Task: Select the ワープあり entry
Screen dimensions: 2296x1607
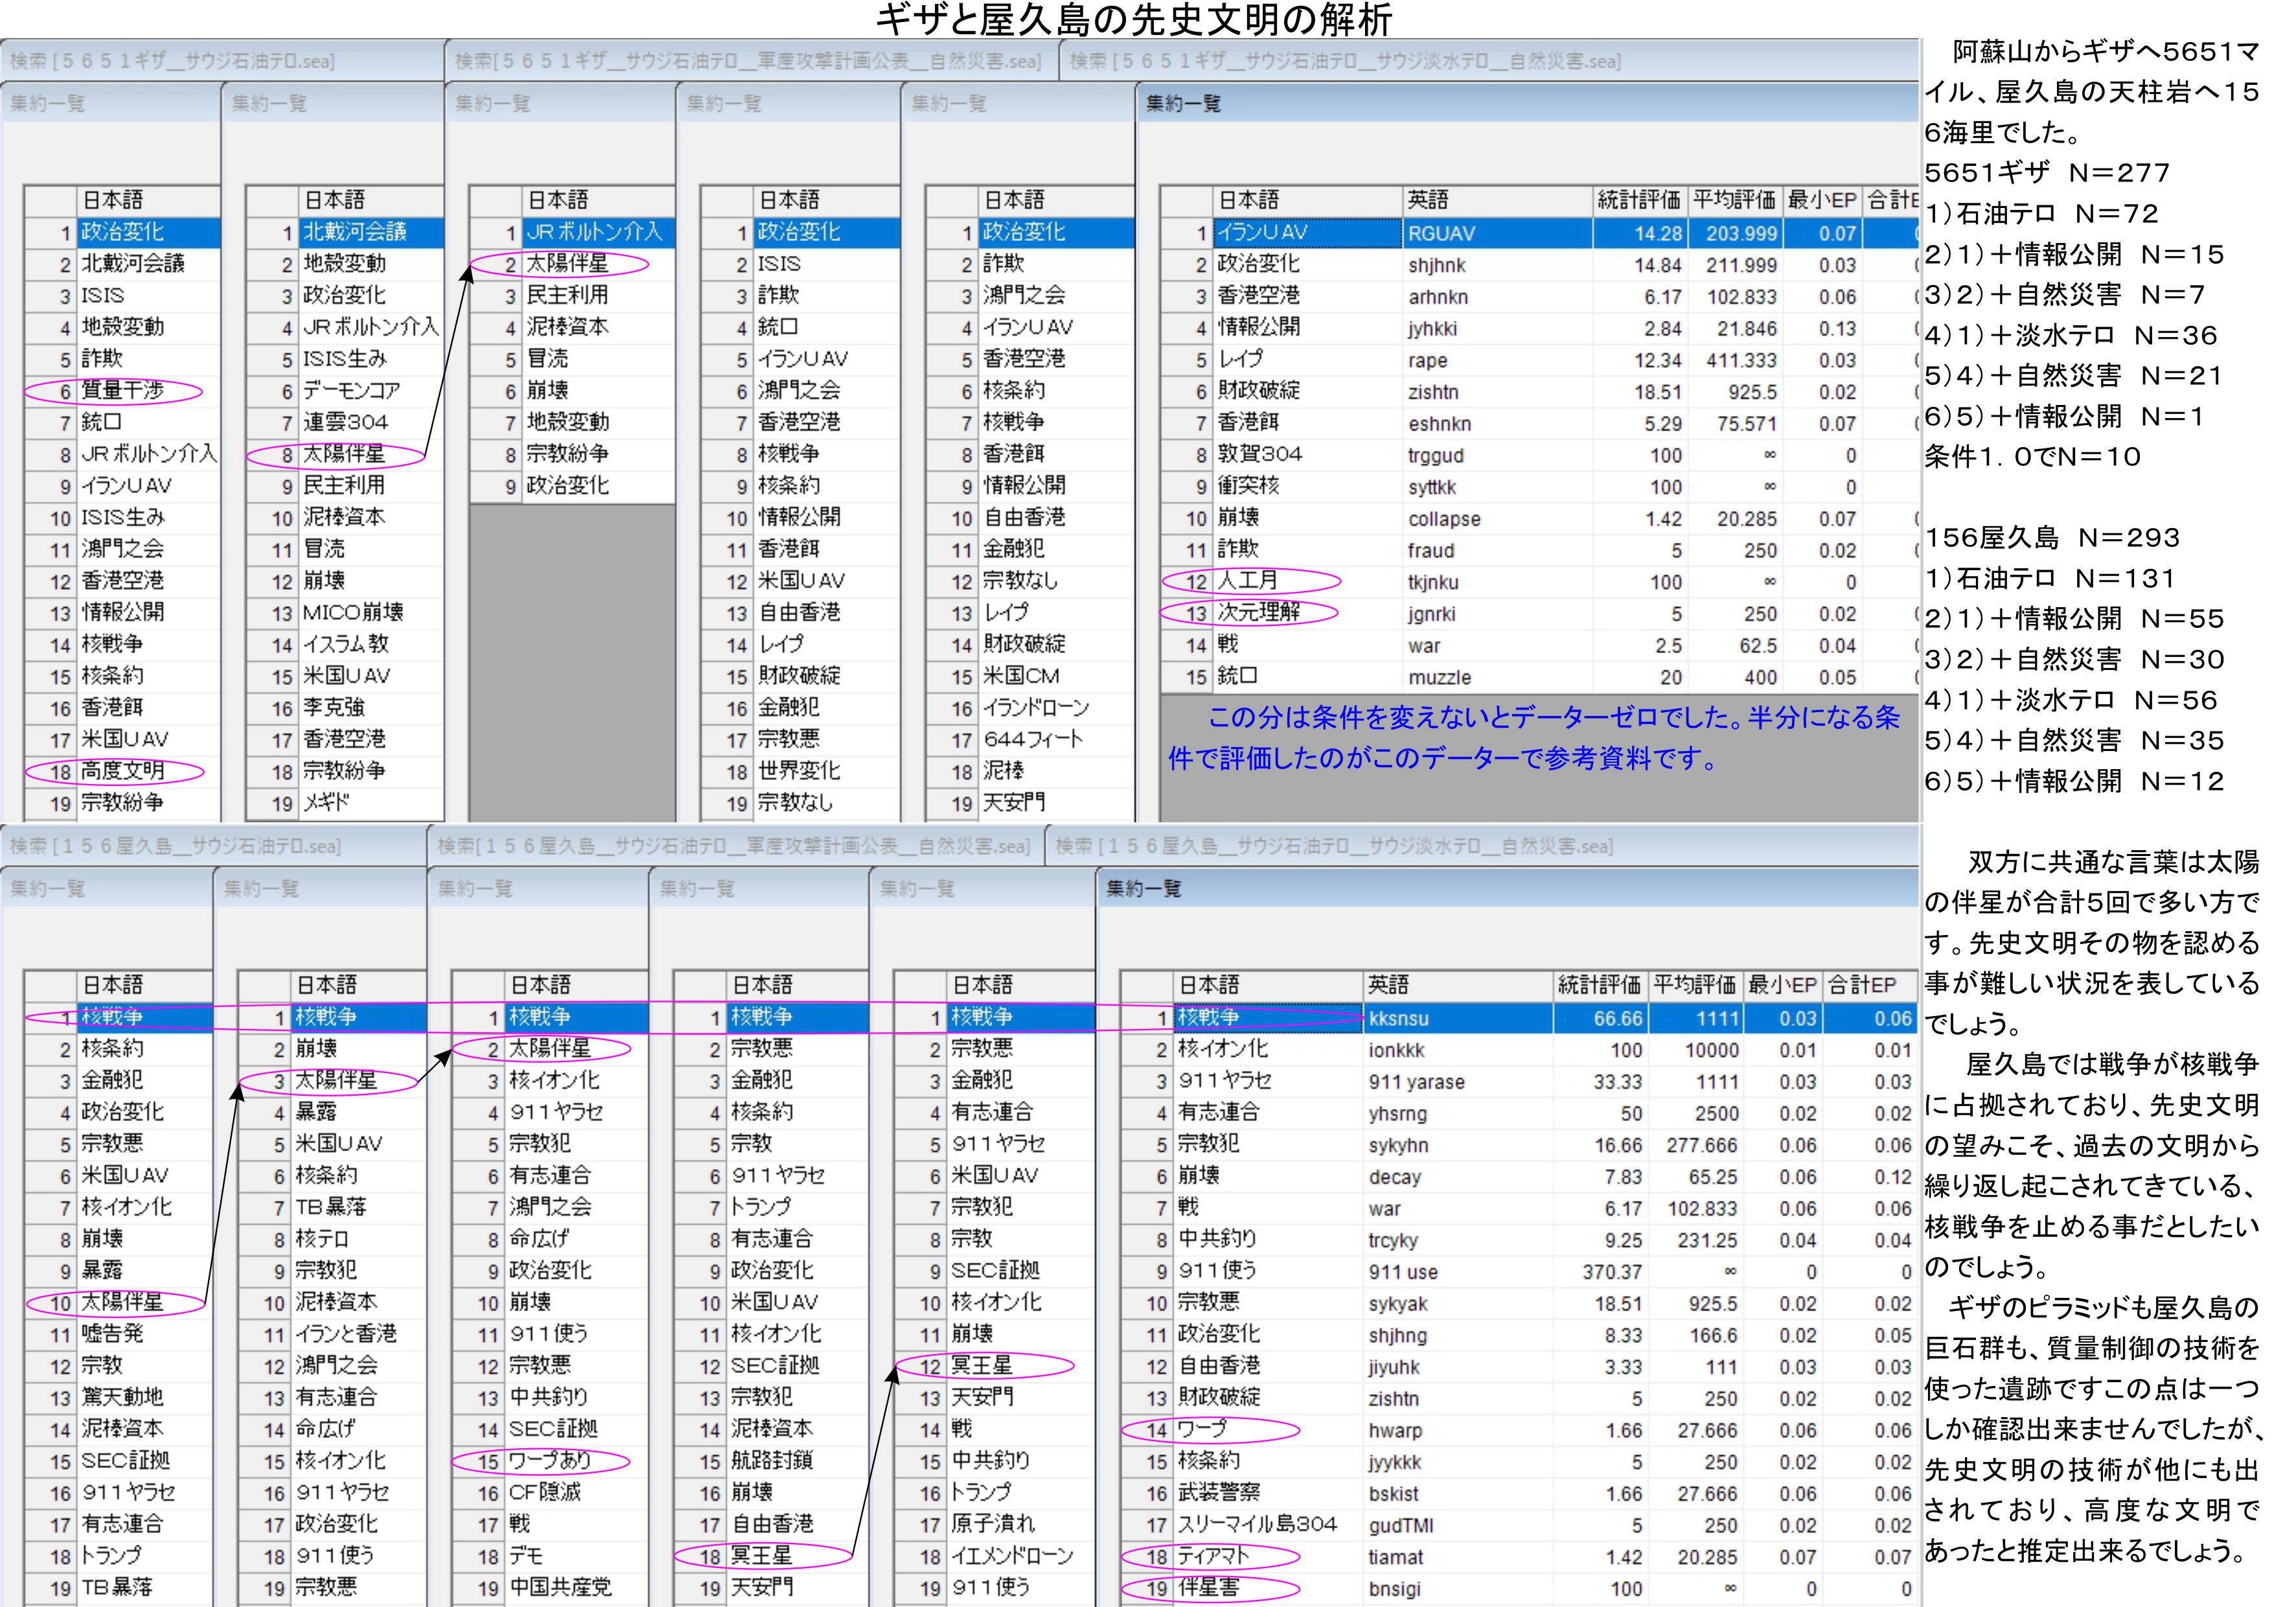Action: (550, 1461)
